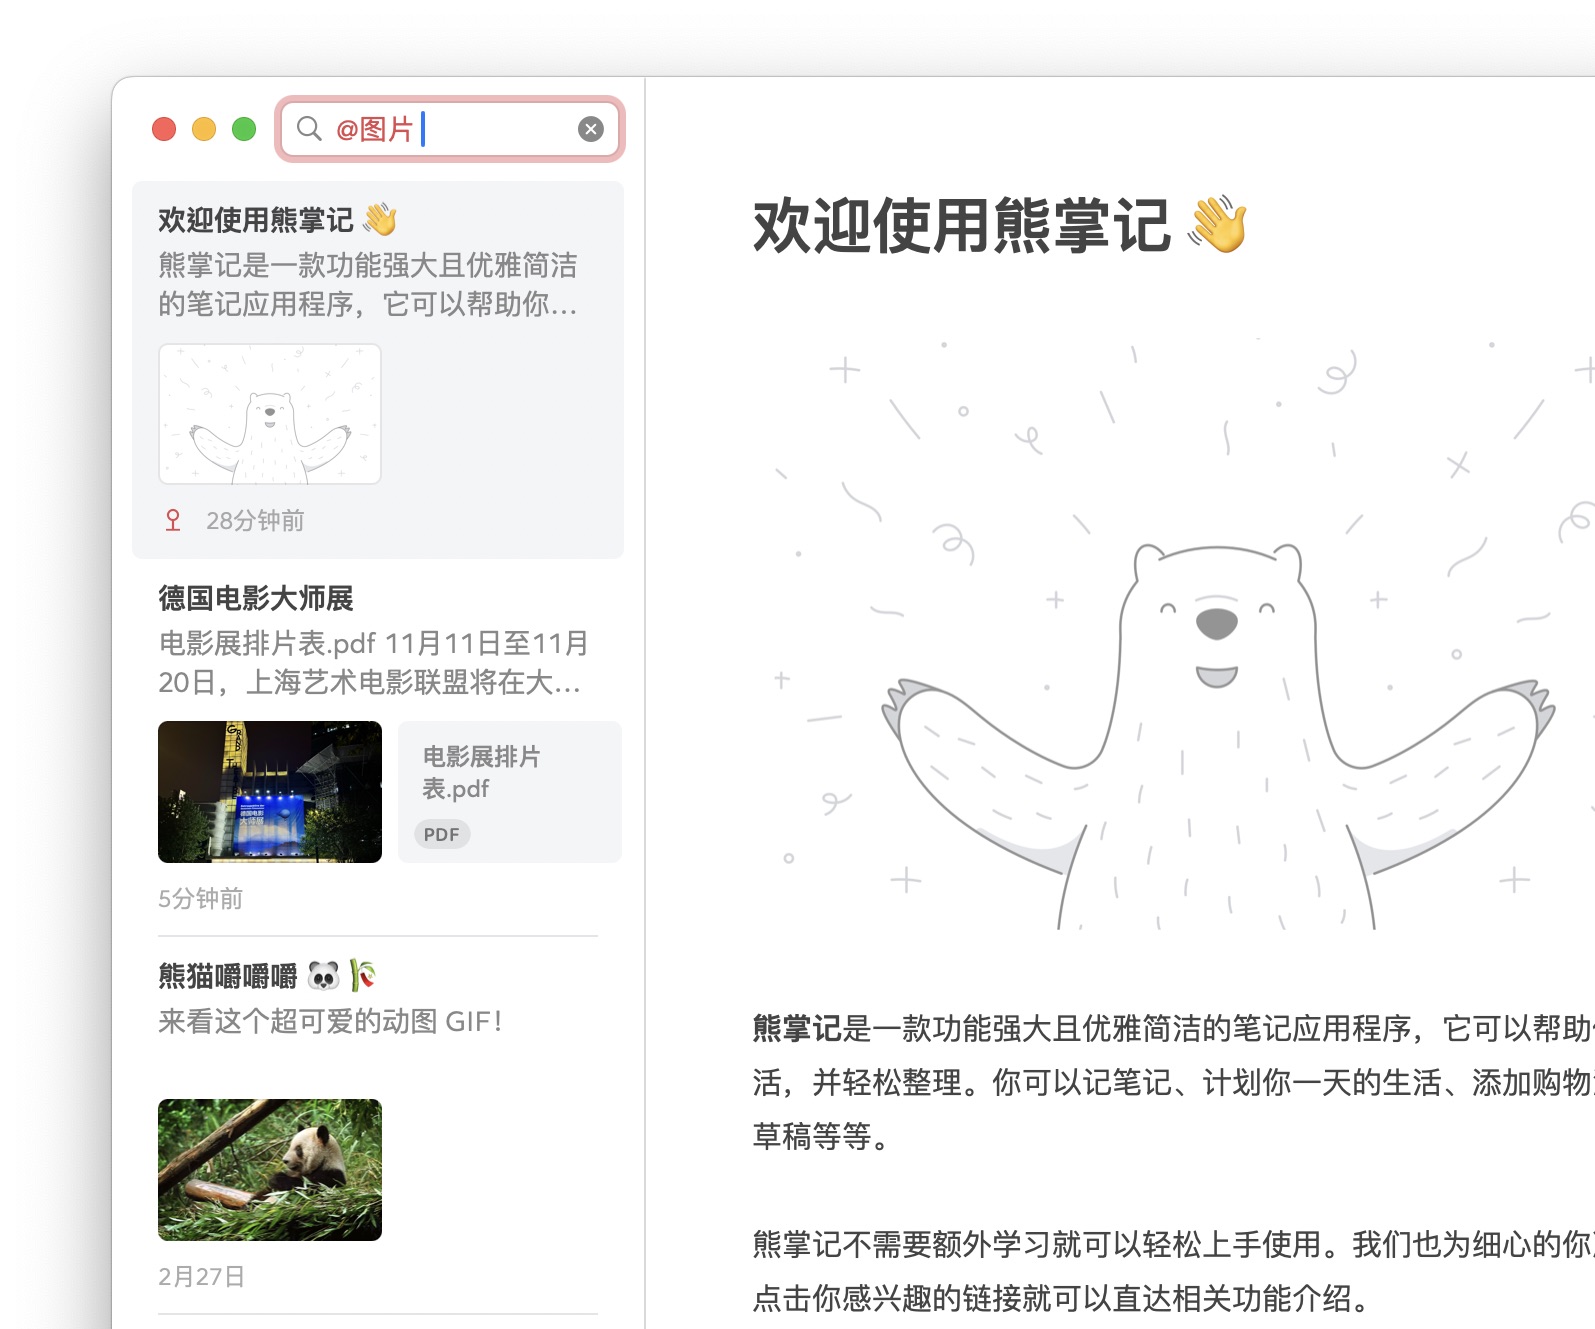Image resolution: width=1595 pixels, height=1329 pixels.
Task: Click the search magnifier icon
Action: [309, 129]
